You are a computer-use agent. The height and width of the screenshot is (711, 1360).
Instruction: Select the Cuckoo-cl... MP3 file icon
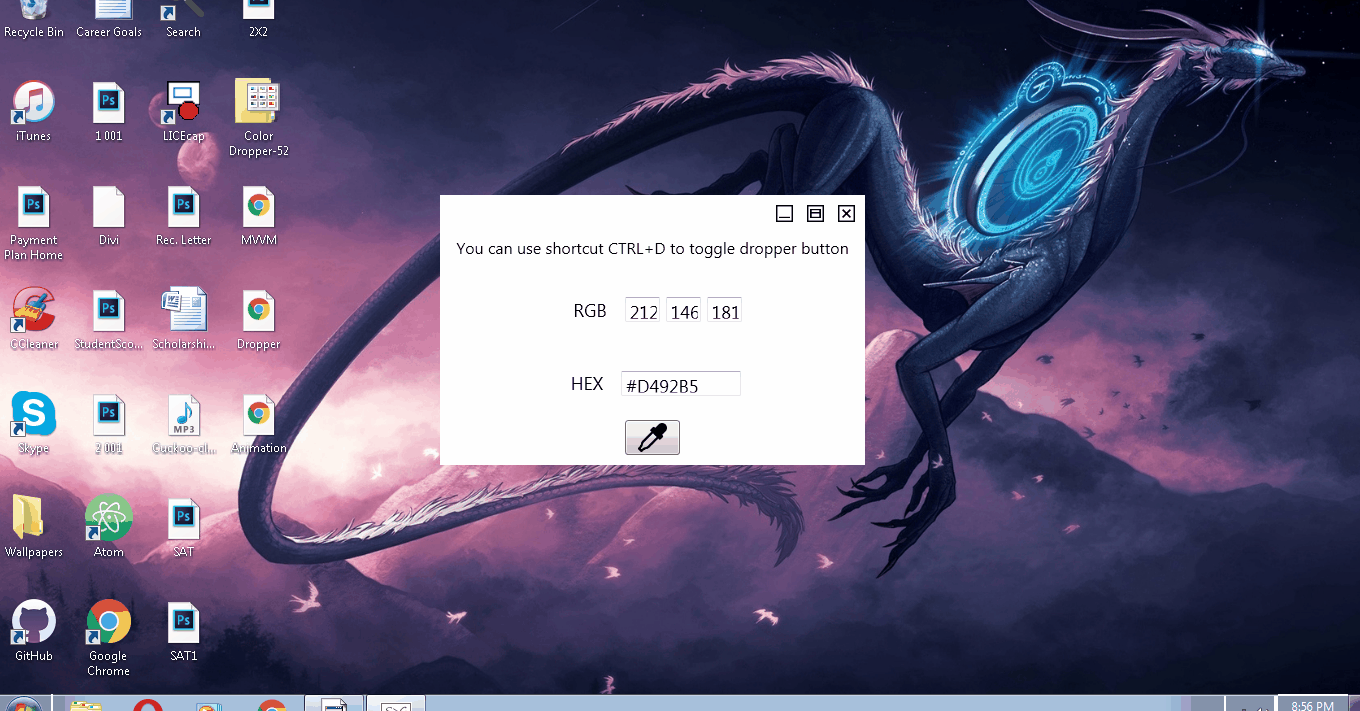[183, 424]
